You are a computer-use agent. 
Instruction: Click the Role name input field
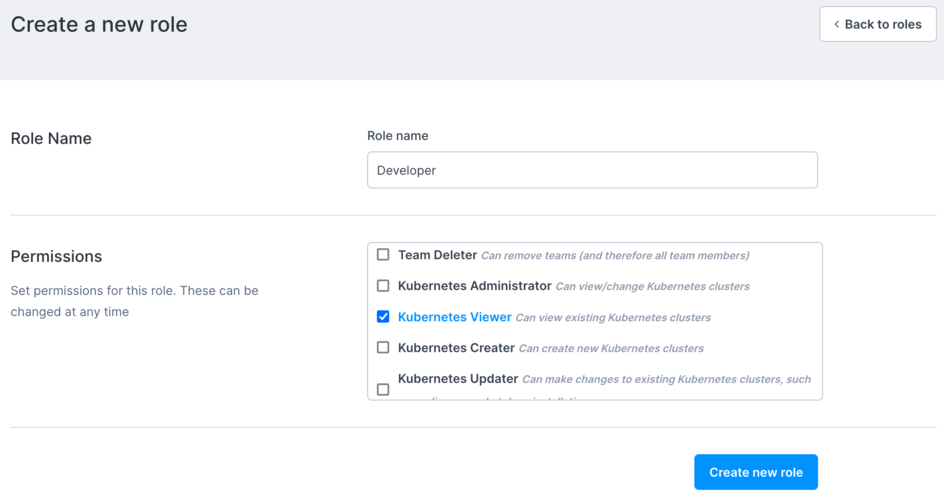tap(592, 170)
